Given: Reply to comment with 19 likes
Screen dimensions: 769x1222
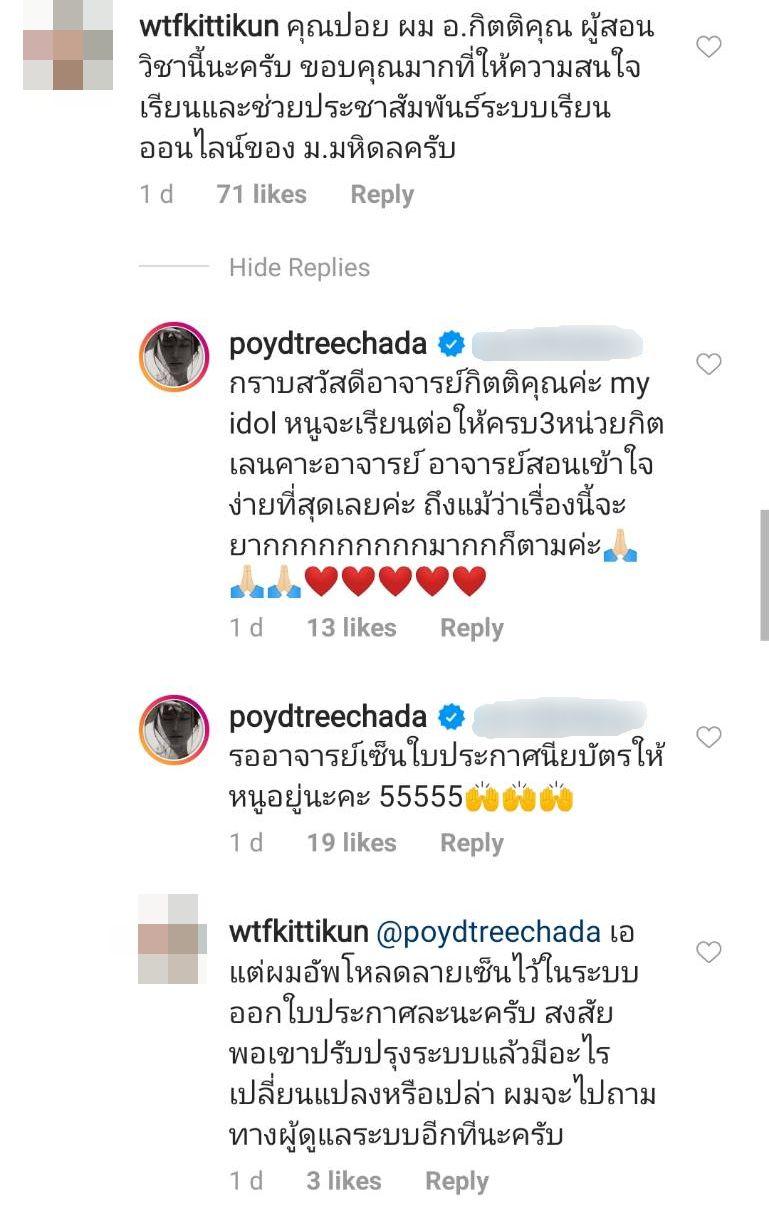Looking at the screenshot, I should coord(472,843).
